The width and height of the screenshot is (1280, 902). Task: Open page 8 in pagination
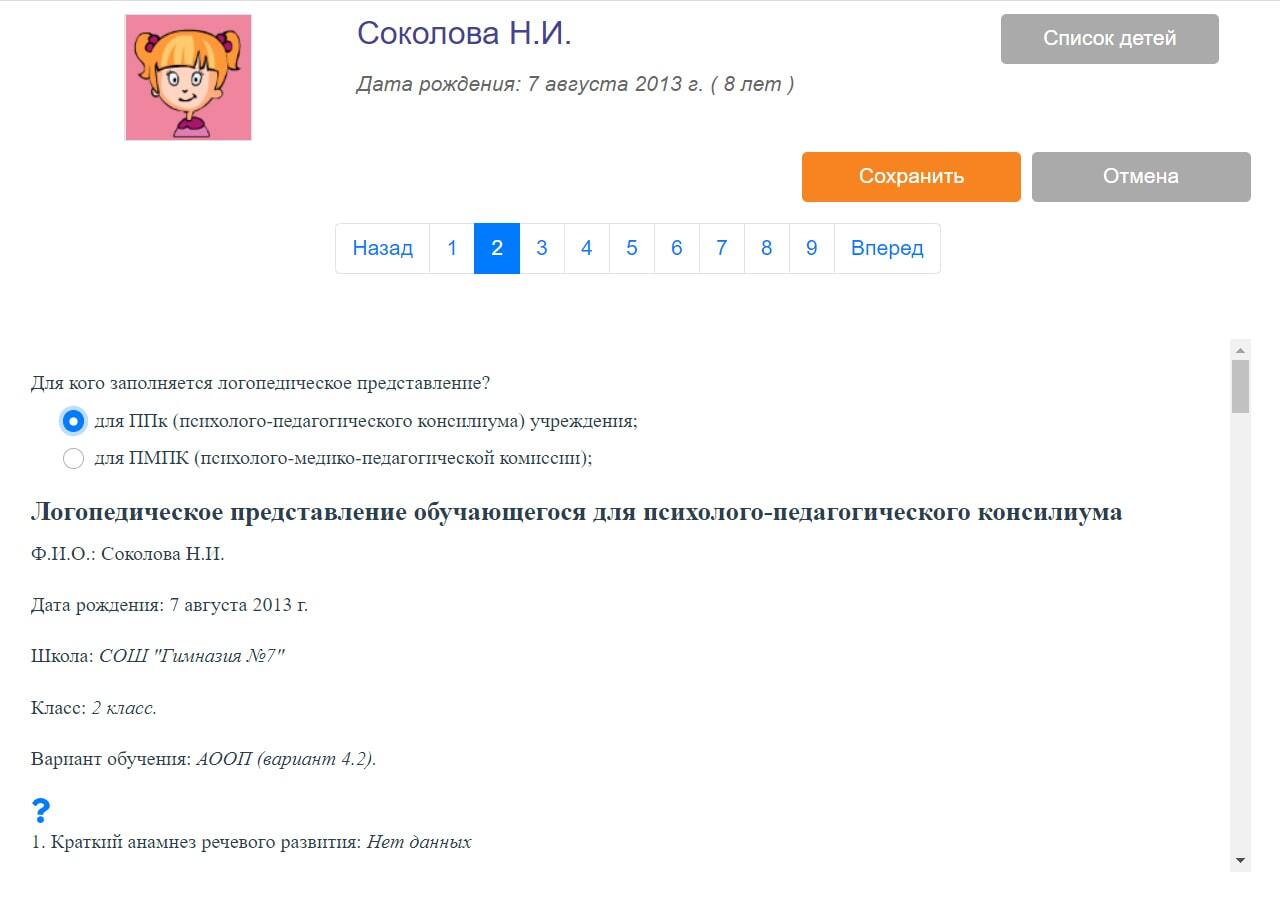click(x=767, y=248)
